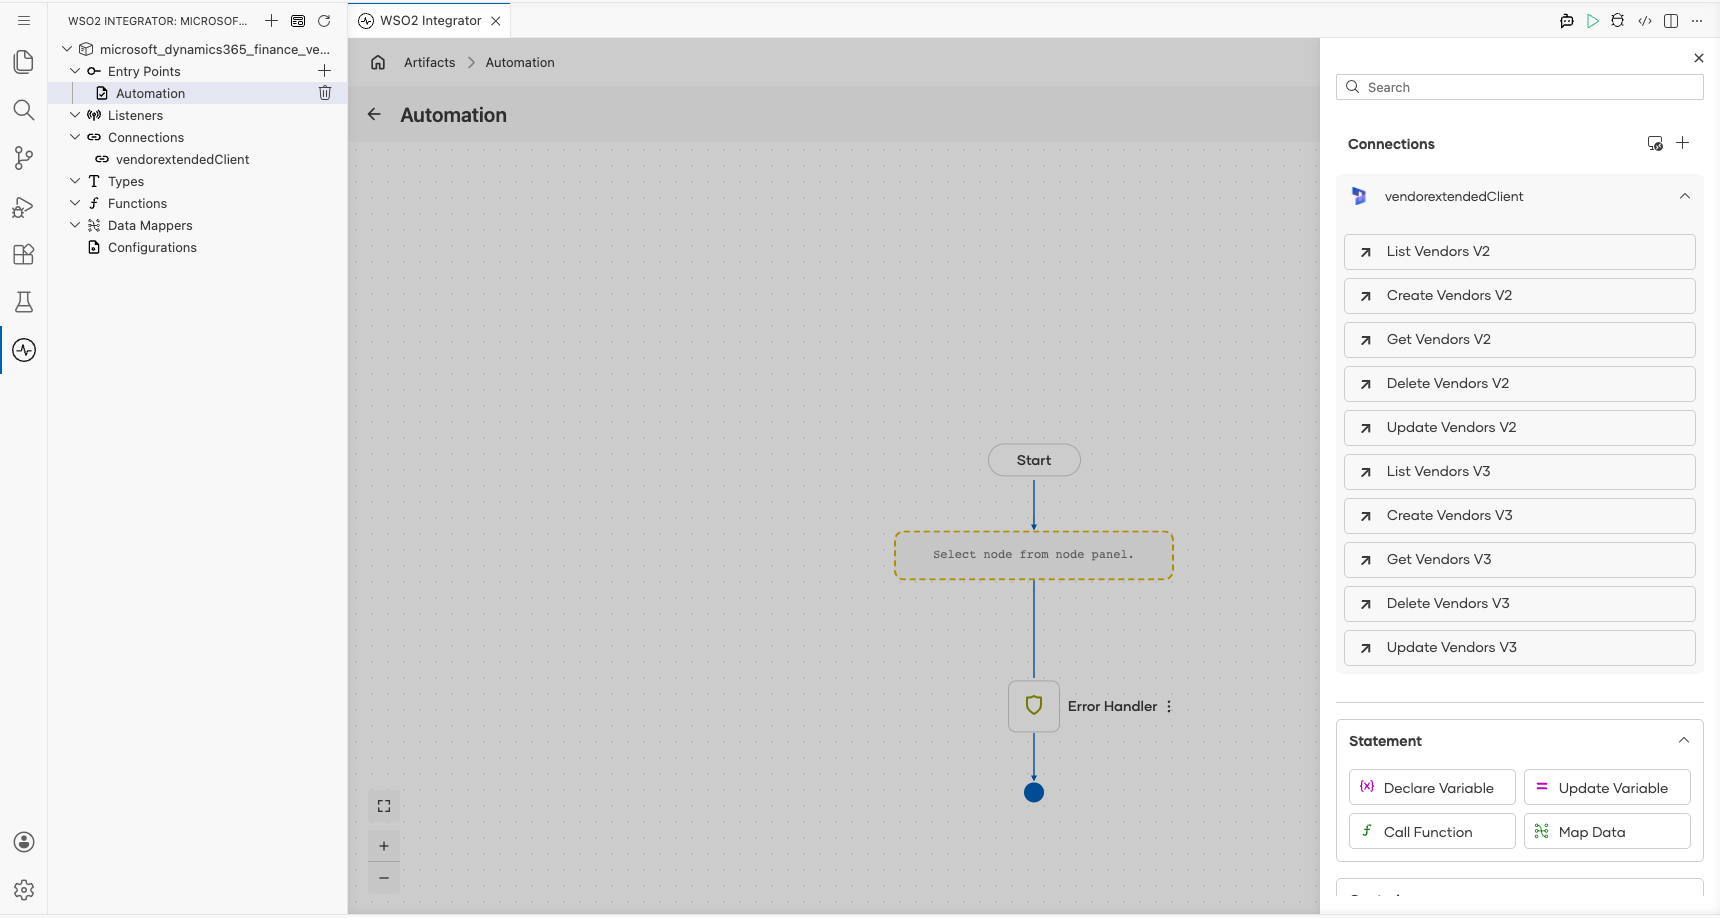1720x918 pixels.
Task: Click Artifacts in the breadcrumb
Action: (x=430, y=62)
